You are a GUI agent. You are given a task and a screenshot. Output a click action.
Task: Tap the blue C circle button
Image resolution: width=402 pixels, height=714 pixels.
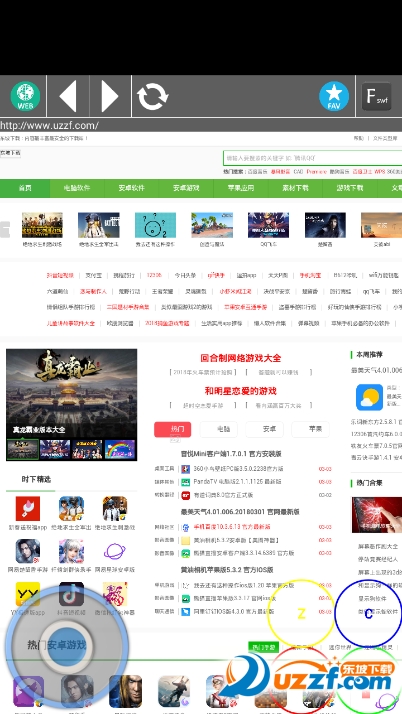point(368,613)
